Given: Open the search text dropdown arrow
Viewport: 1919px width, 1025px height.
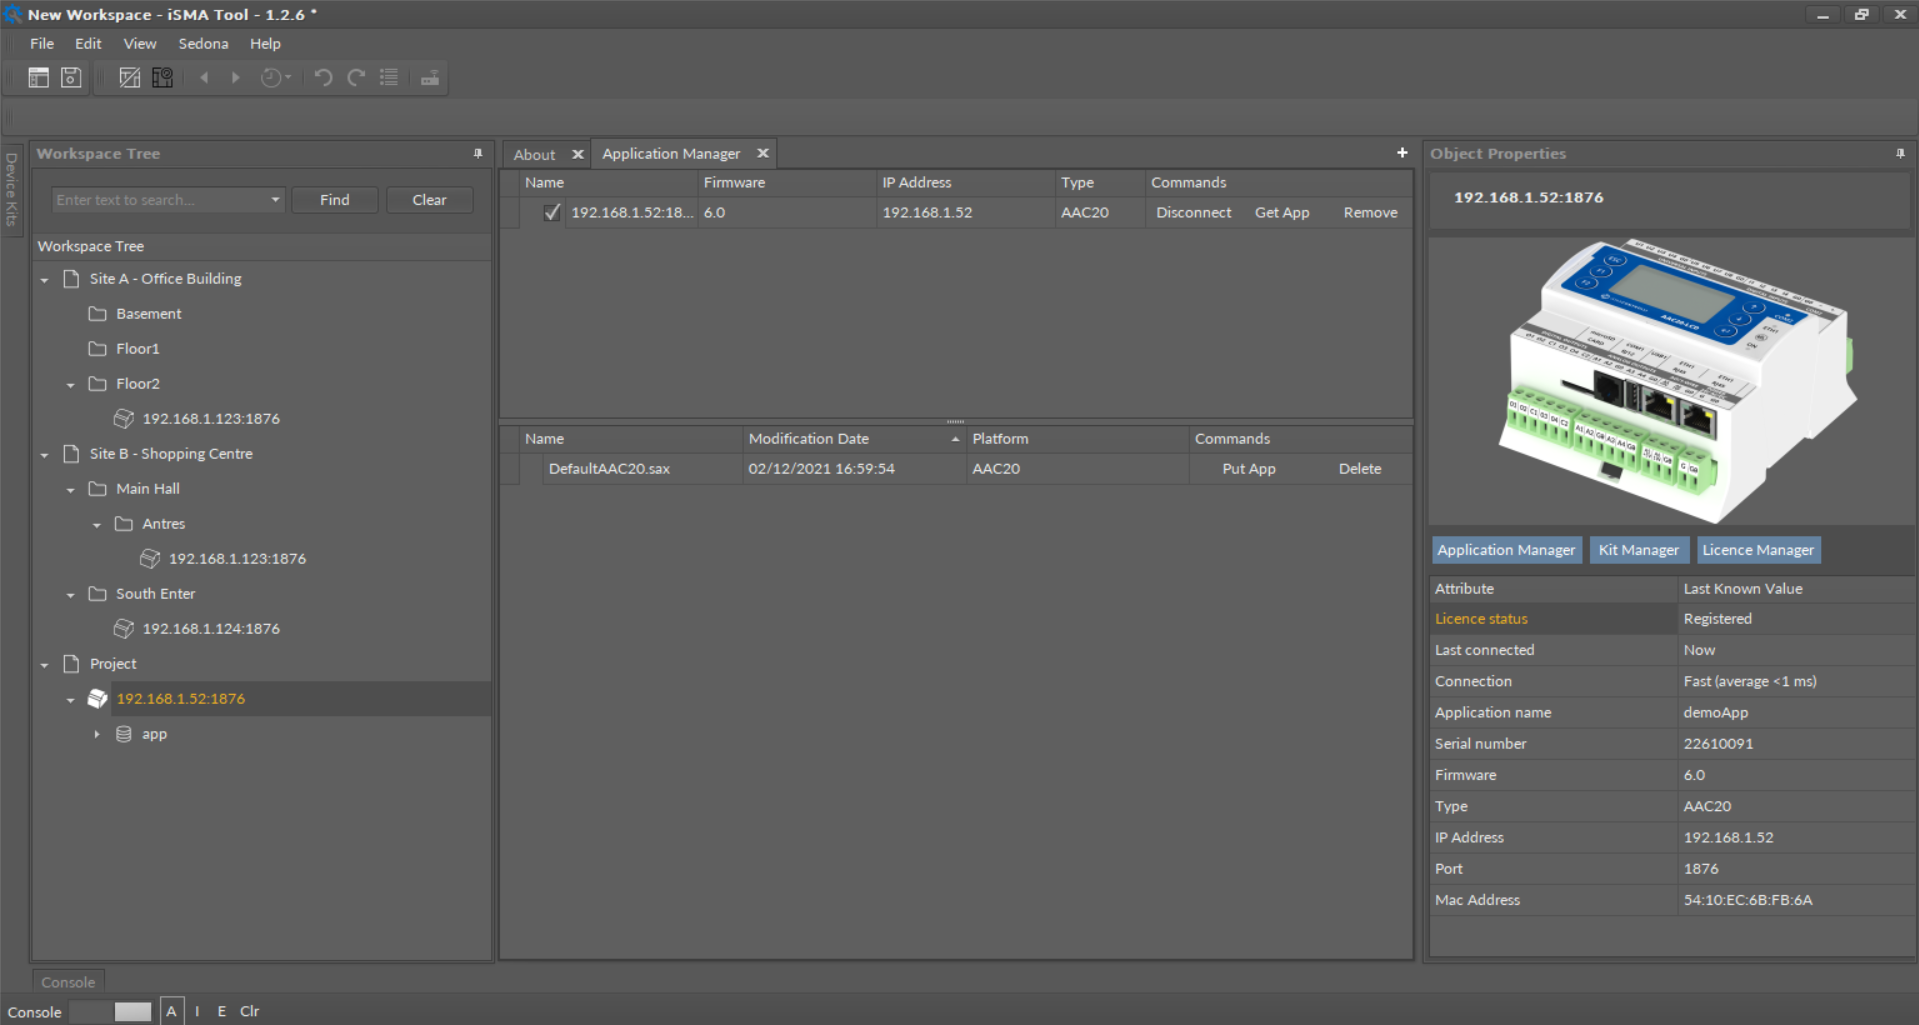Looking at the screenshot, I should click(x=275, y=200).
